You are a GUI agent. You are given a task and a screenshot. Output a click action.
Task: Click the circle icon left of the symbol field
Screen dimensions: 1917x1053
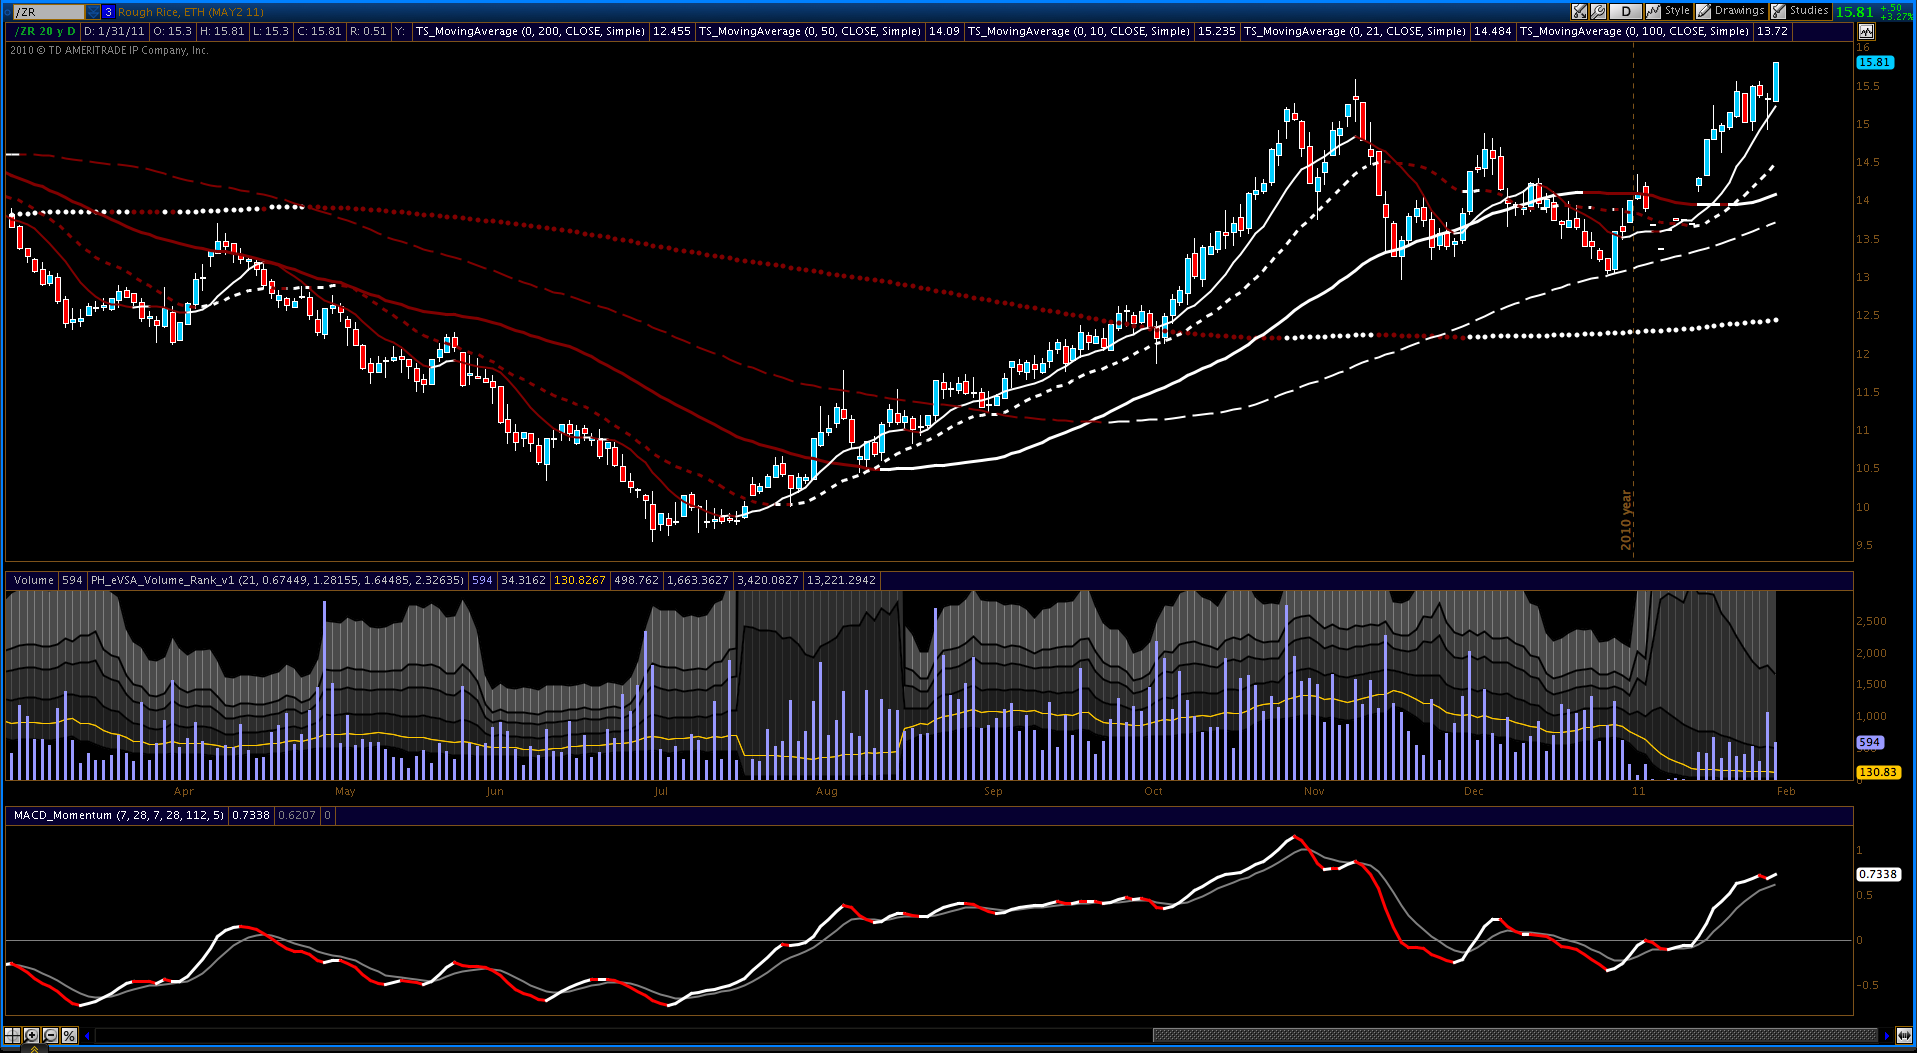[6, 12]
